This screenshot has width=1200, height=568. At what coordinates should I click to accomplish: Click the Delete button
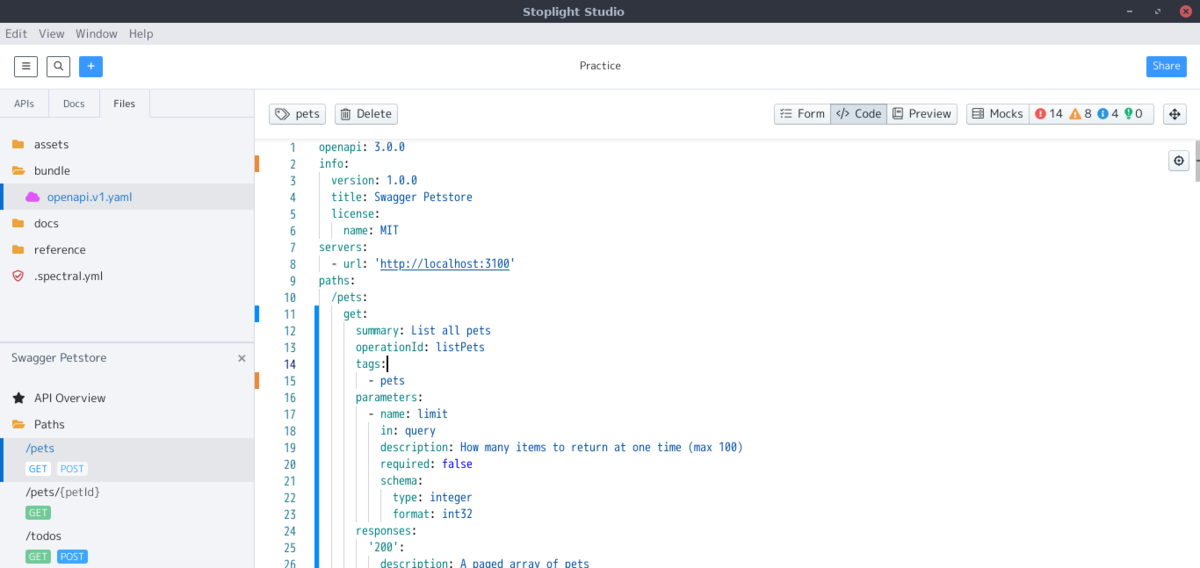[x=366, y=114]
